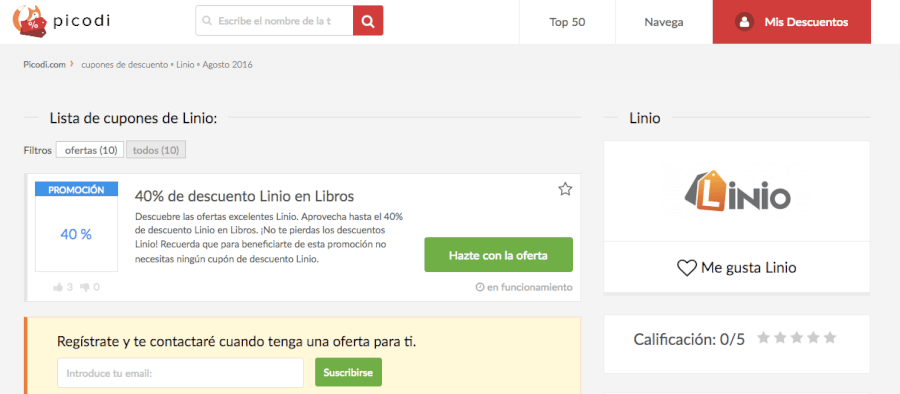Screen dimensions: 900x394
Task: Click the Picodi.com breadcrumb link
Action: [x=45, y=64]
